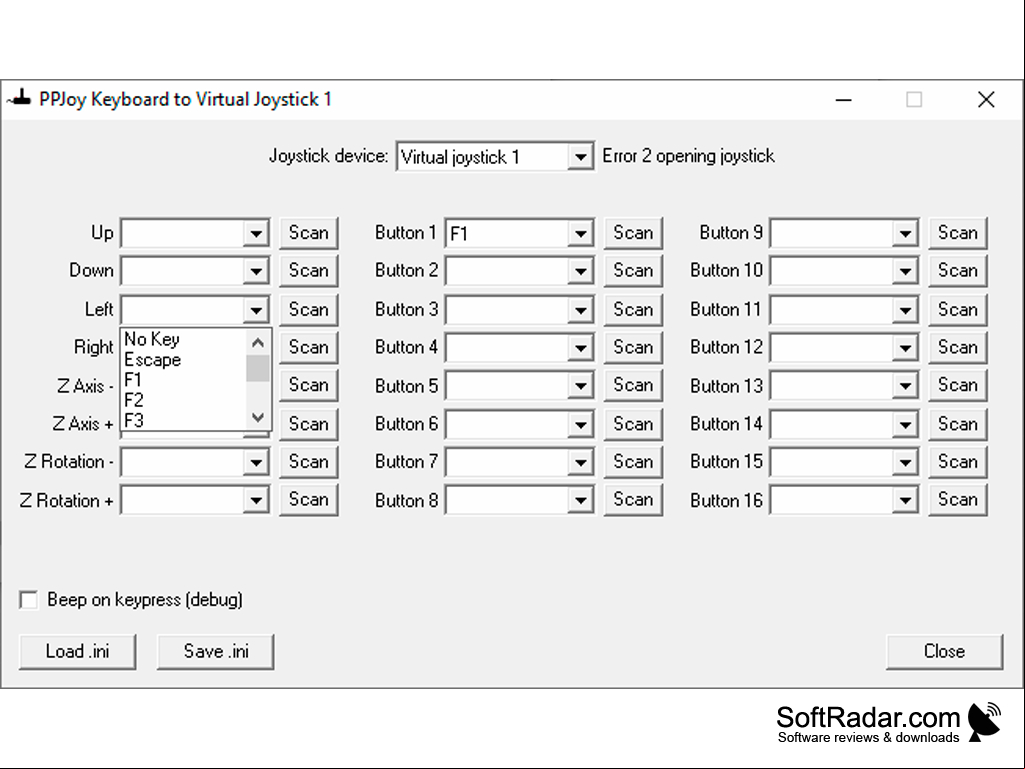Scan a key for Z Rotation -

point(309,462)
